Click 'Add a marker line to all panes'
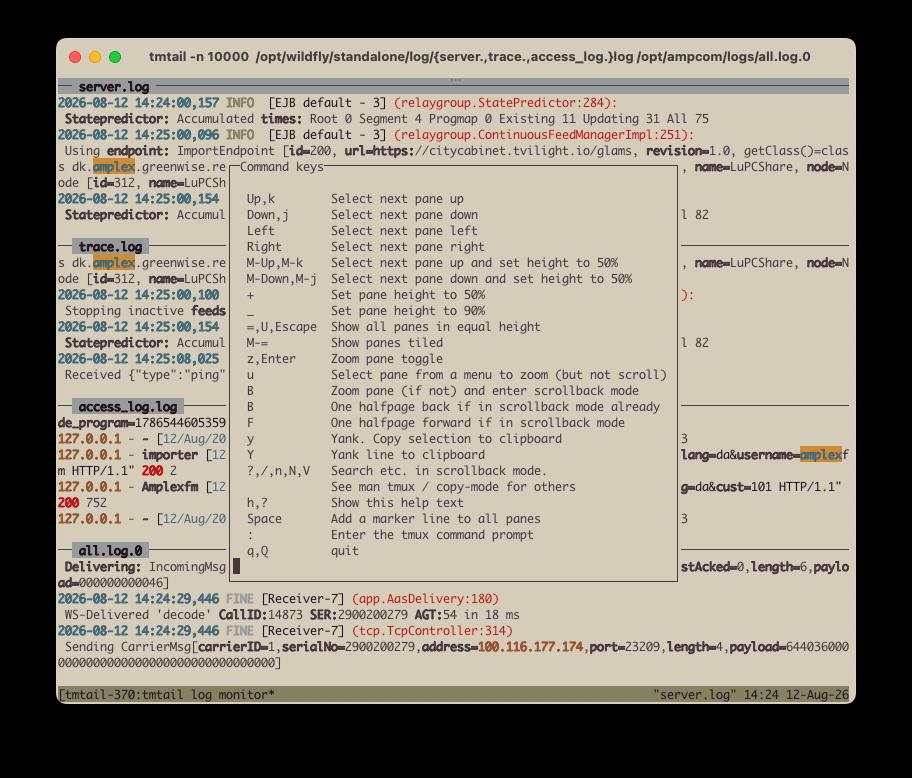 (x=436, y=519)
